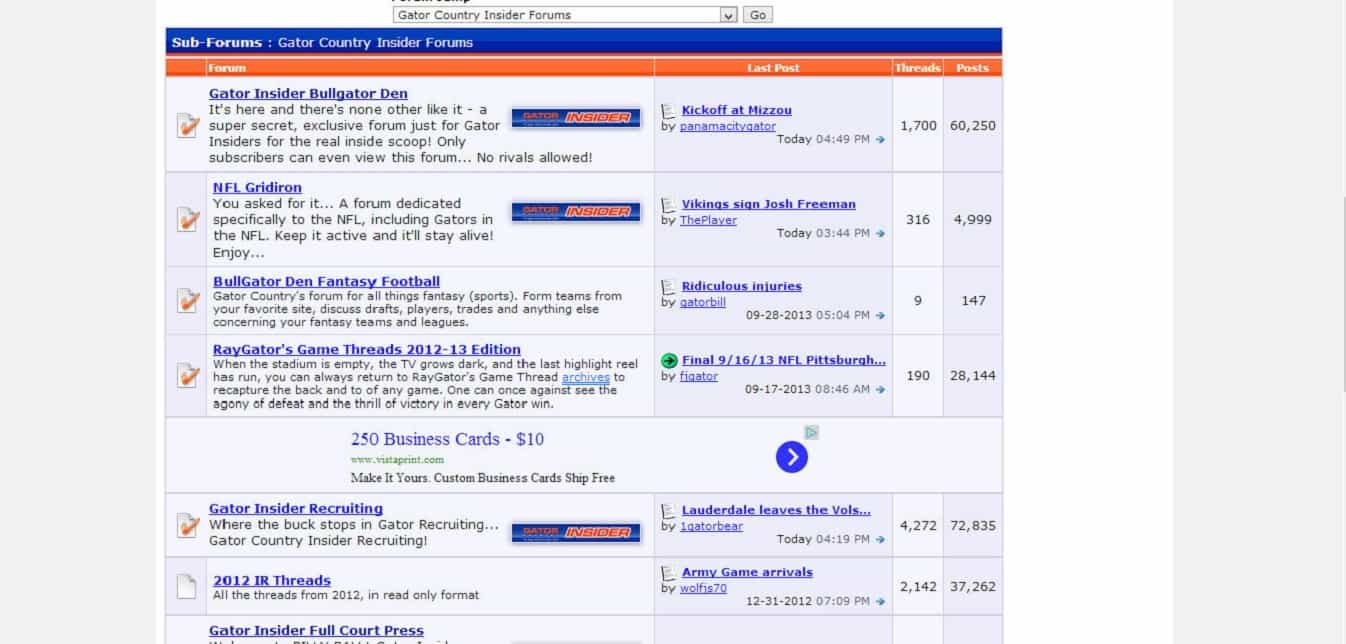Open the 2012 IR Threads forum
The width and height of the screenshot is (1346, 644).
[272, 581]
